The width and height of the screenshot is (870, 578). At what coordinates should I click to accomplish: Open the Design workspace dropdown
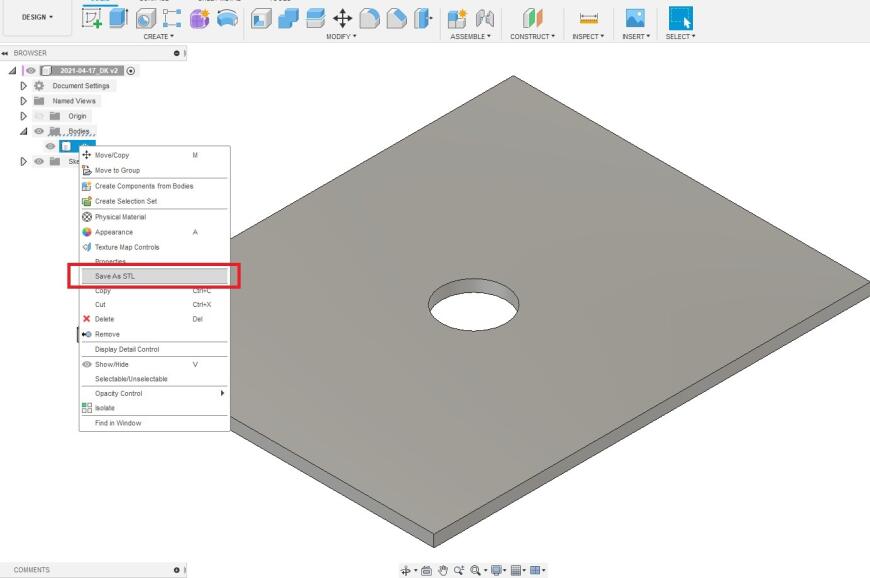click(x=37, y=17)
